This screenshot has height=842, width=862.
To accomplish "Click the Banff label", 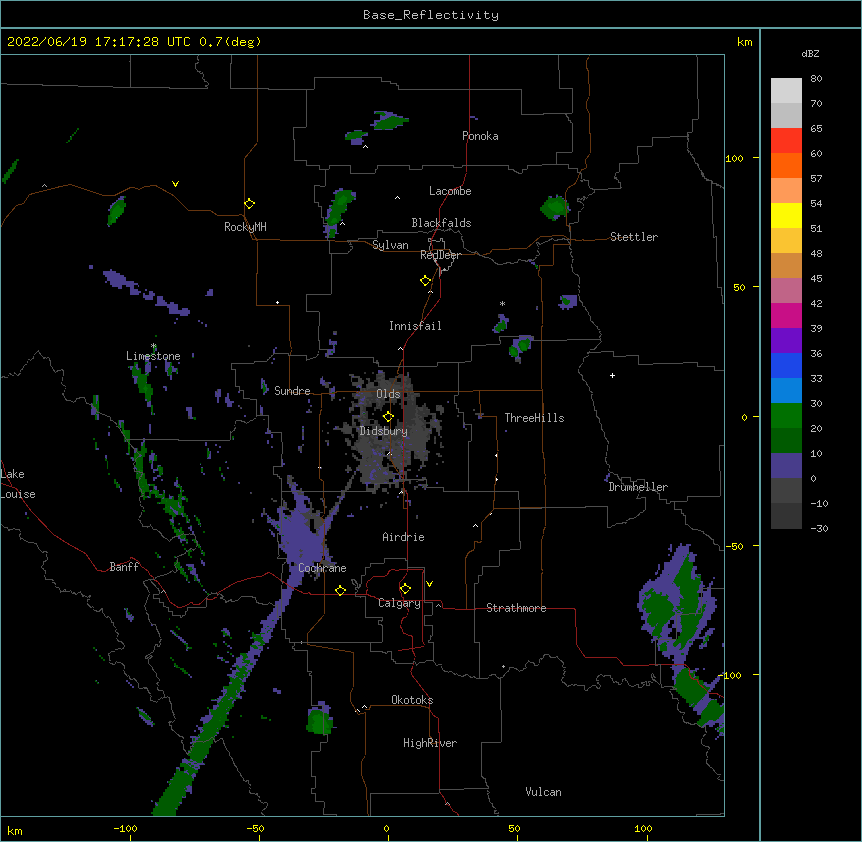I will pos(124,567).
